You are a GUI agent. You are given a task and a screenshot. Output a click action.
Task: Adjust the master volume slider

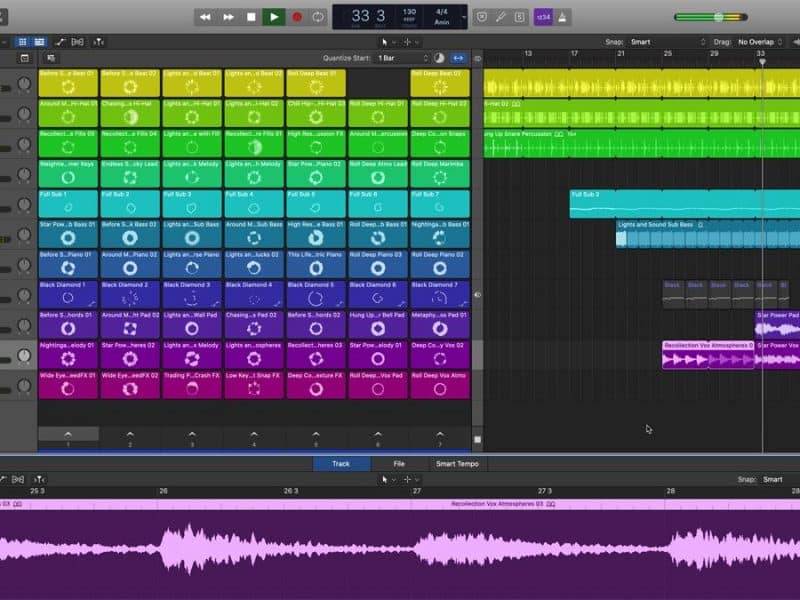(711, 17)
